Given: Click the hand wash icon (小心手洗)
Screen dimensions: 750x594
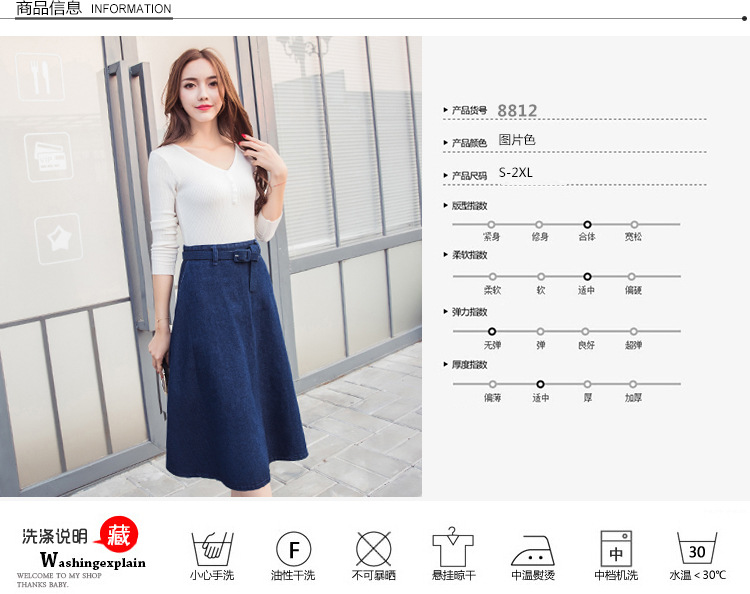Looking at the screenshot, I should point(212,549).
